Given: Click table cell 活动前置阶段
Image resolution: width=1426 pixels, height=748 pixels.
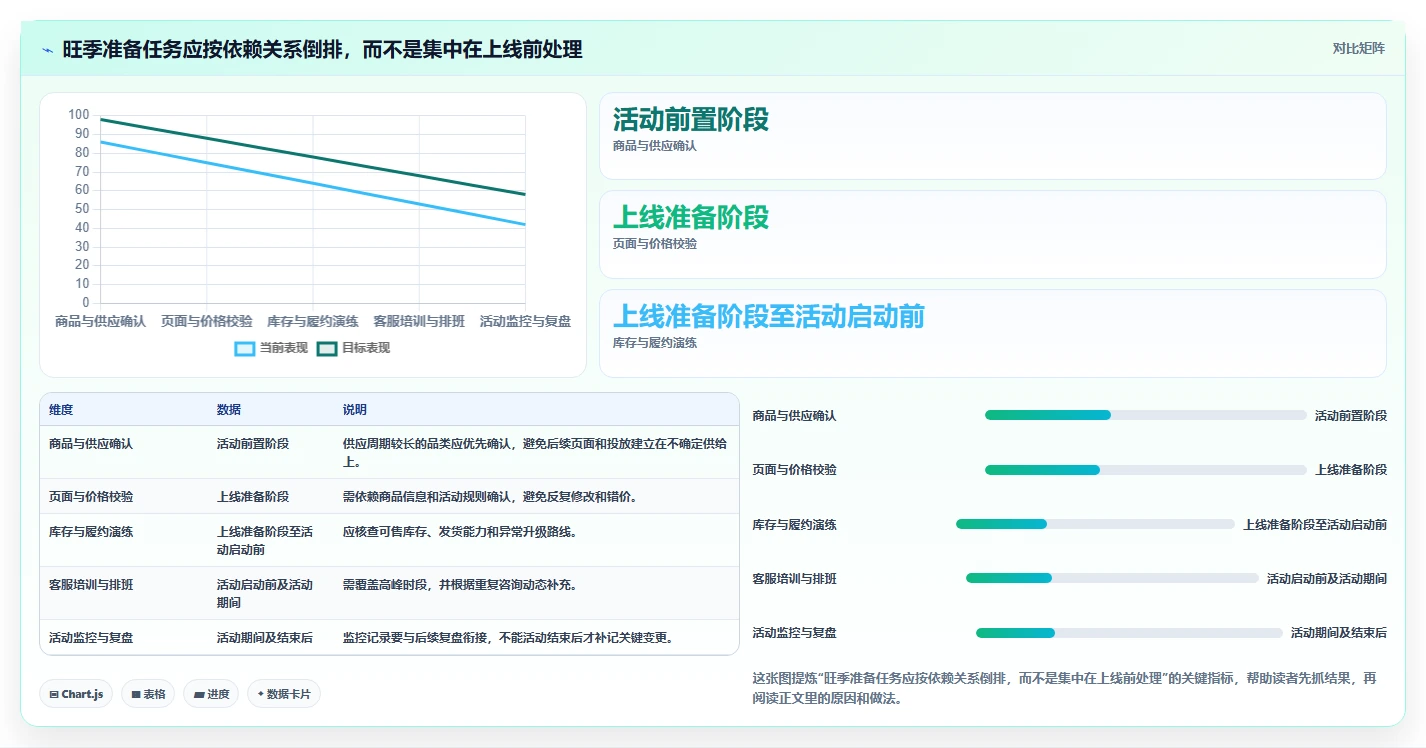Looking at the screenshot, I should pyautogui.click(x=271, y=452).
